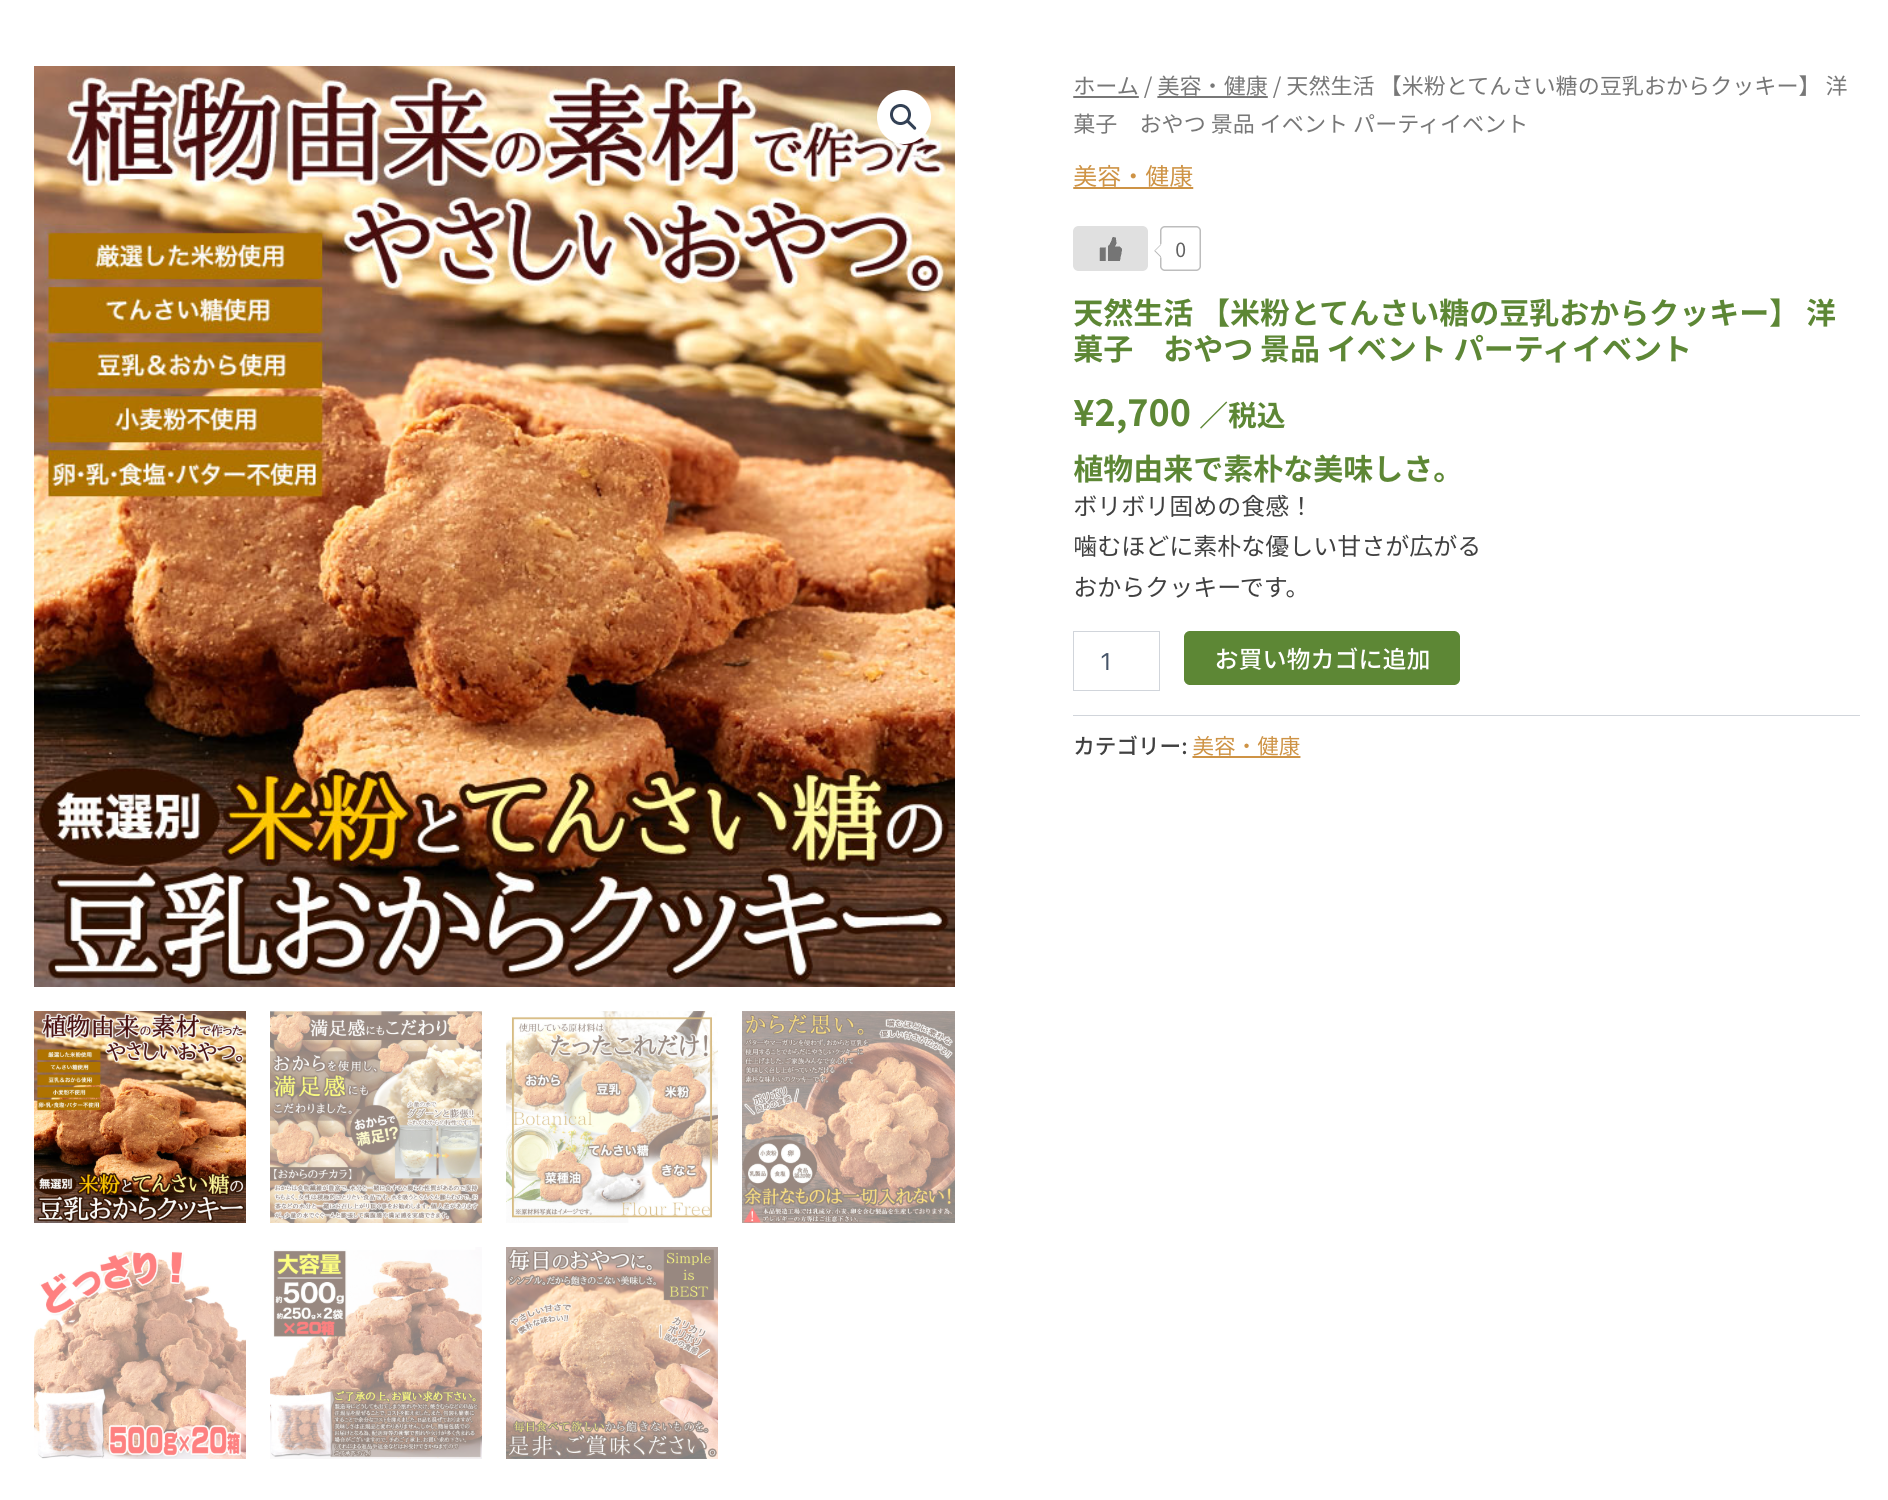This screenshot has height=1500, width=1888.
Task: Click お買い物カゴに追加 button
Action: [1321, 658]
